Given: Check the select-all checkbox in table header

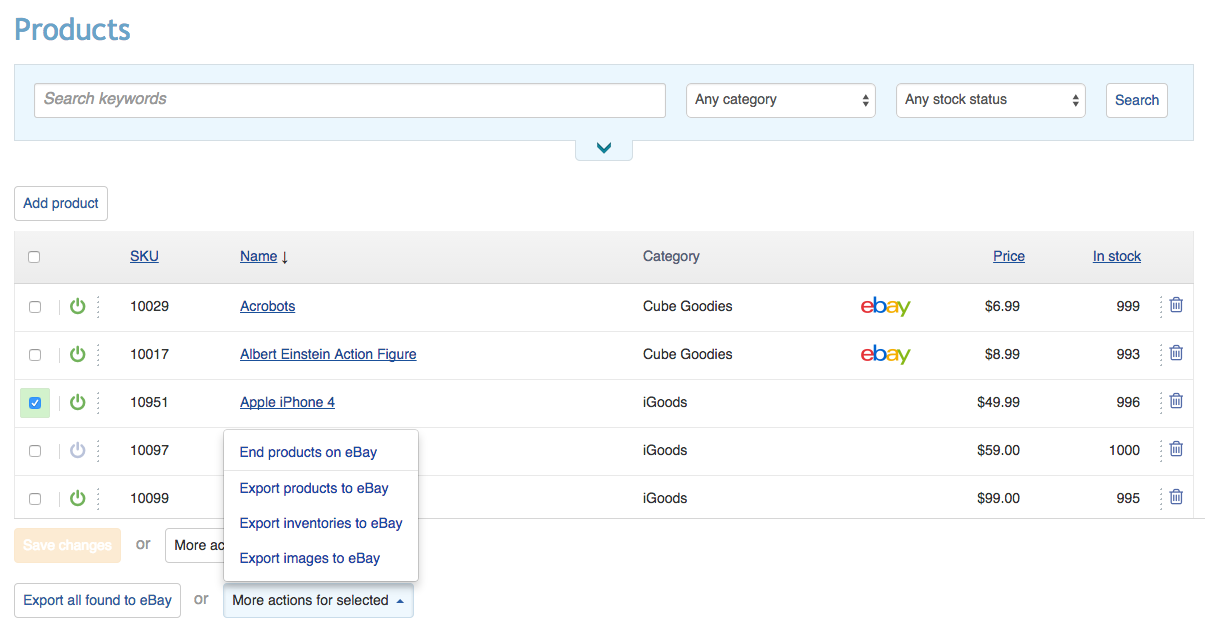Looking at the screenshot, I should coord(34,257).
